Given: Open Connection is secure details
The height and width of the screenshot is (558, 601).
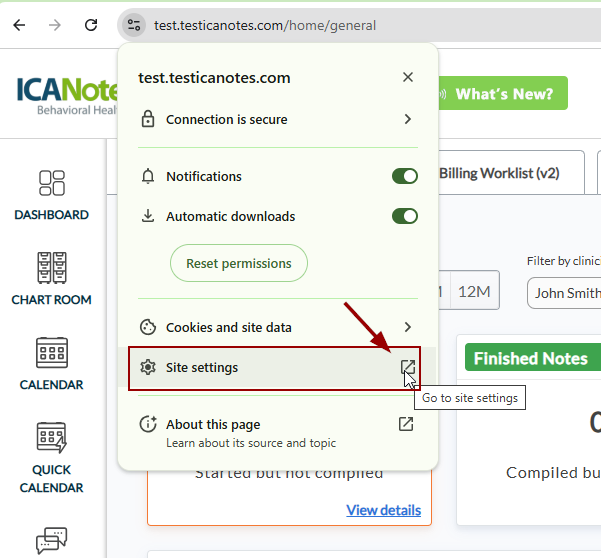Looking at the screenshot, I should [278, 120].
